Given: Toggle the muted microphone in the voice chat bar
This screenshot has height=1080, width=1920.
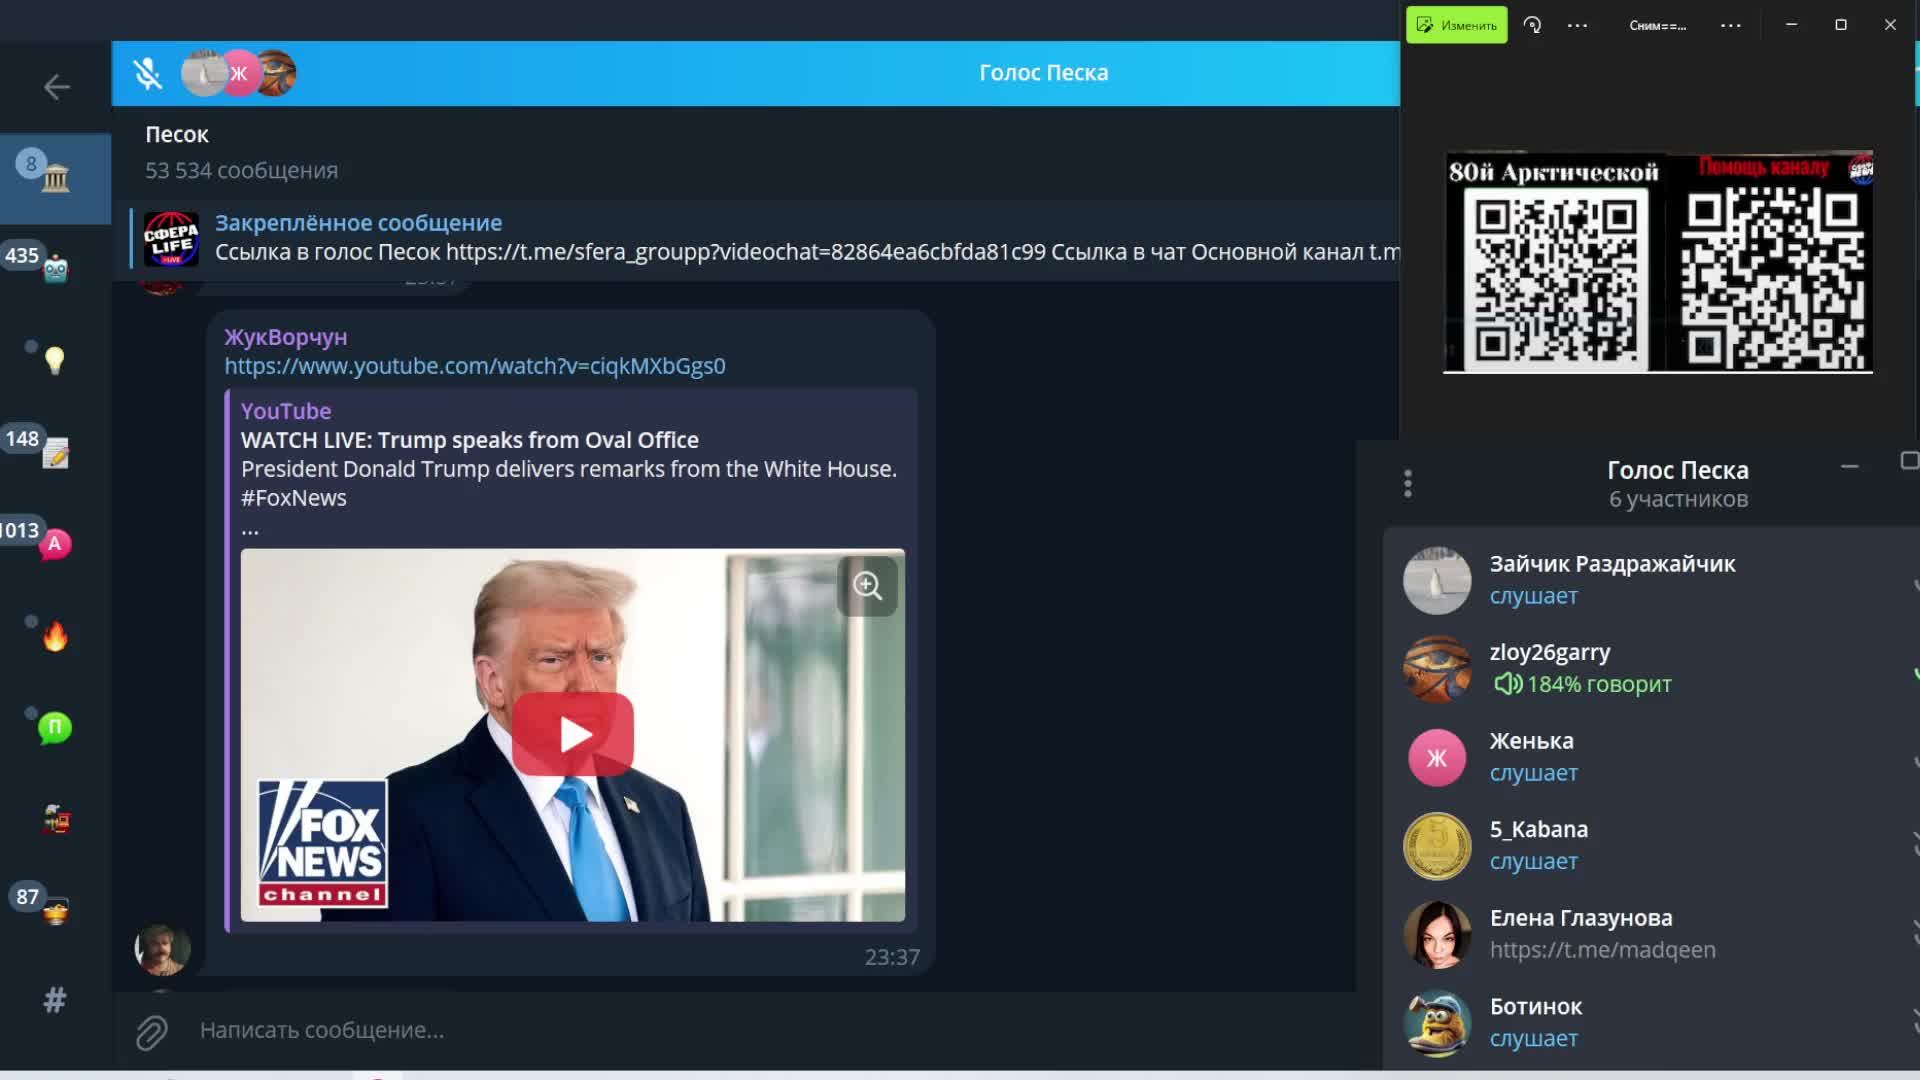Looking at the screenshot, I should (x=148, y=73).
